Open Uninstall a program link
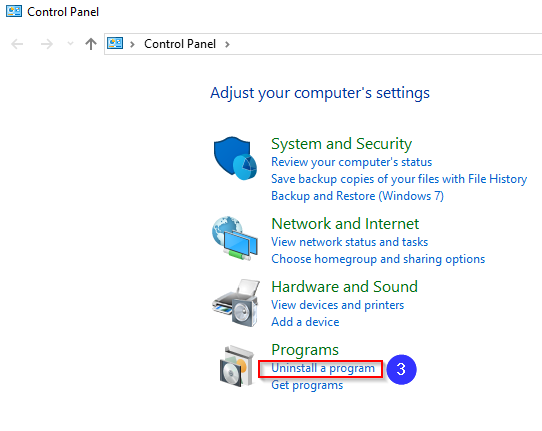The height and width of the screenshot is (431, 542). click(x=323, y=368)
